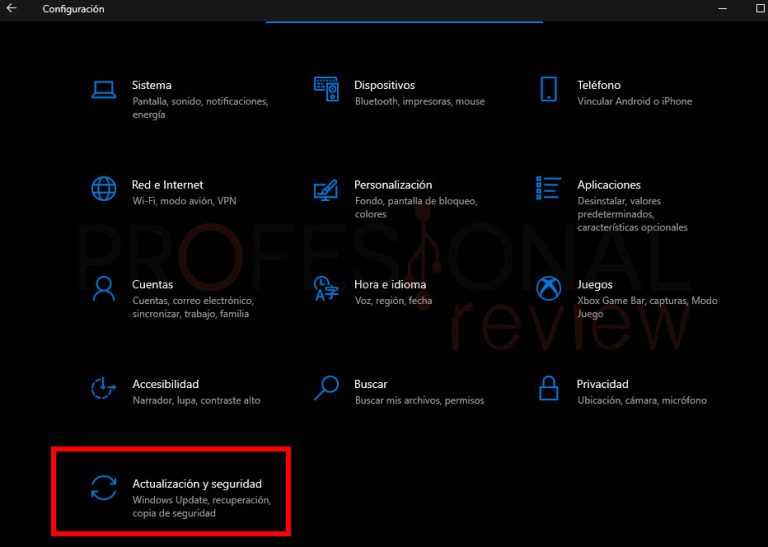Click 'Pantalla, sonido, notificaciones, energía' description

pyautogui.click(x=200, y=108)
